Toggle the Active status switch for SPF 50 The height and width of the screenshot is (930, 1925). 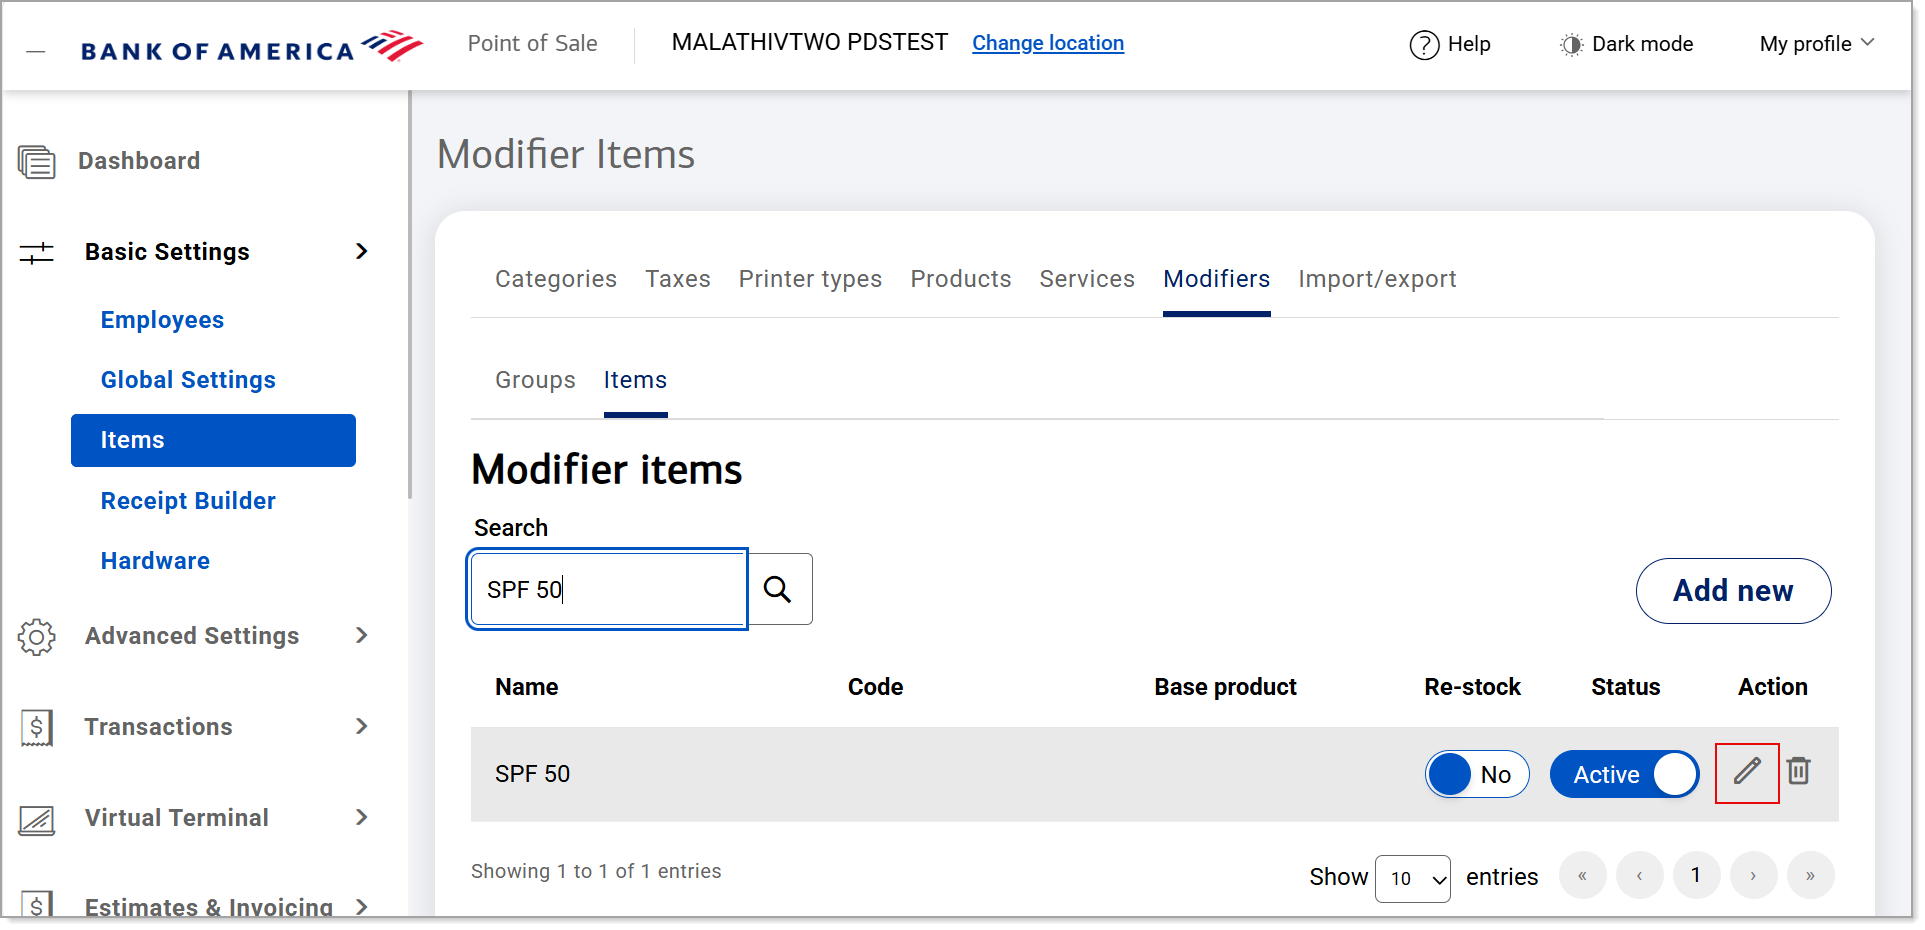click(x=1624, y=774)
